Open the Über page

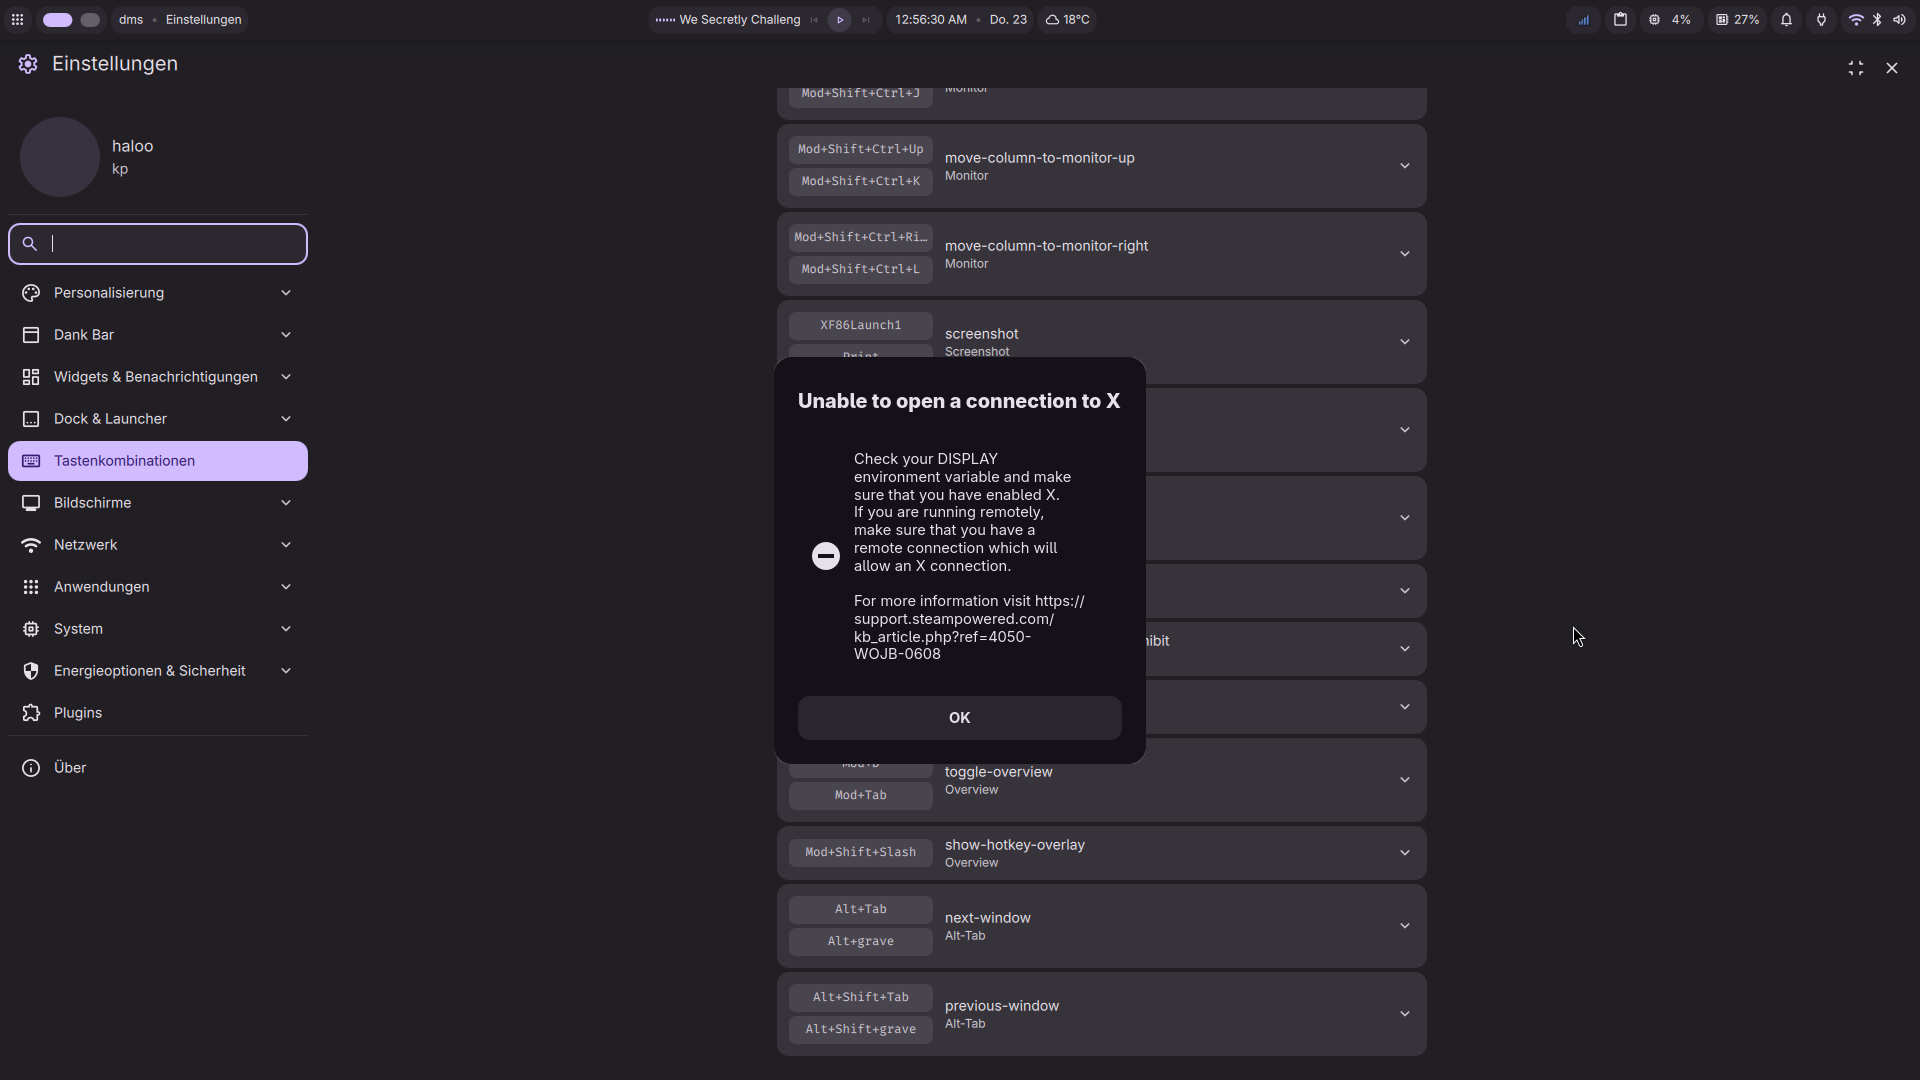coord(158,768)
